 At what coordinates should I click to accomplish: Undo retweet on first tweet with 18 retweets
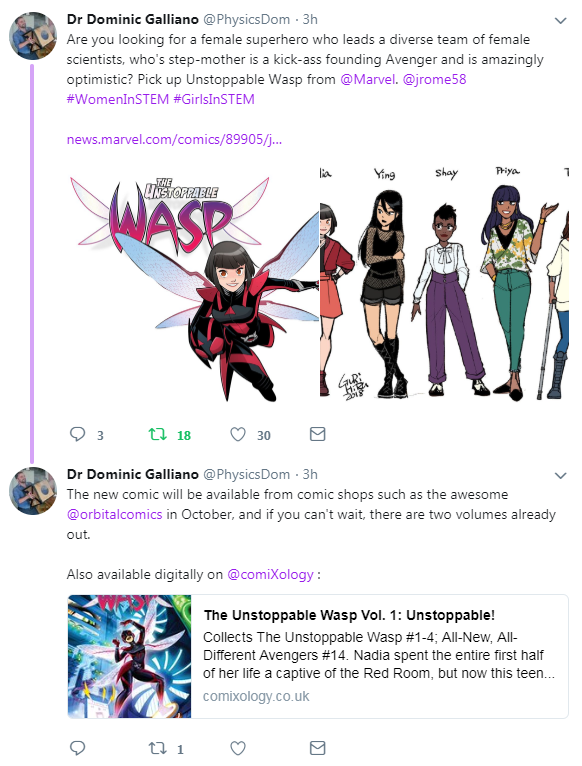(158, 434)
